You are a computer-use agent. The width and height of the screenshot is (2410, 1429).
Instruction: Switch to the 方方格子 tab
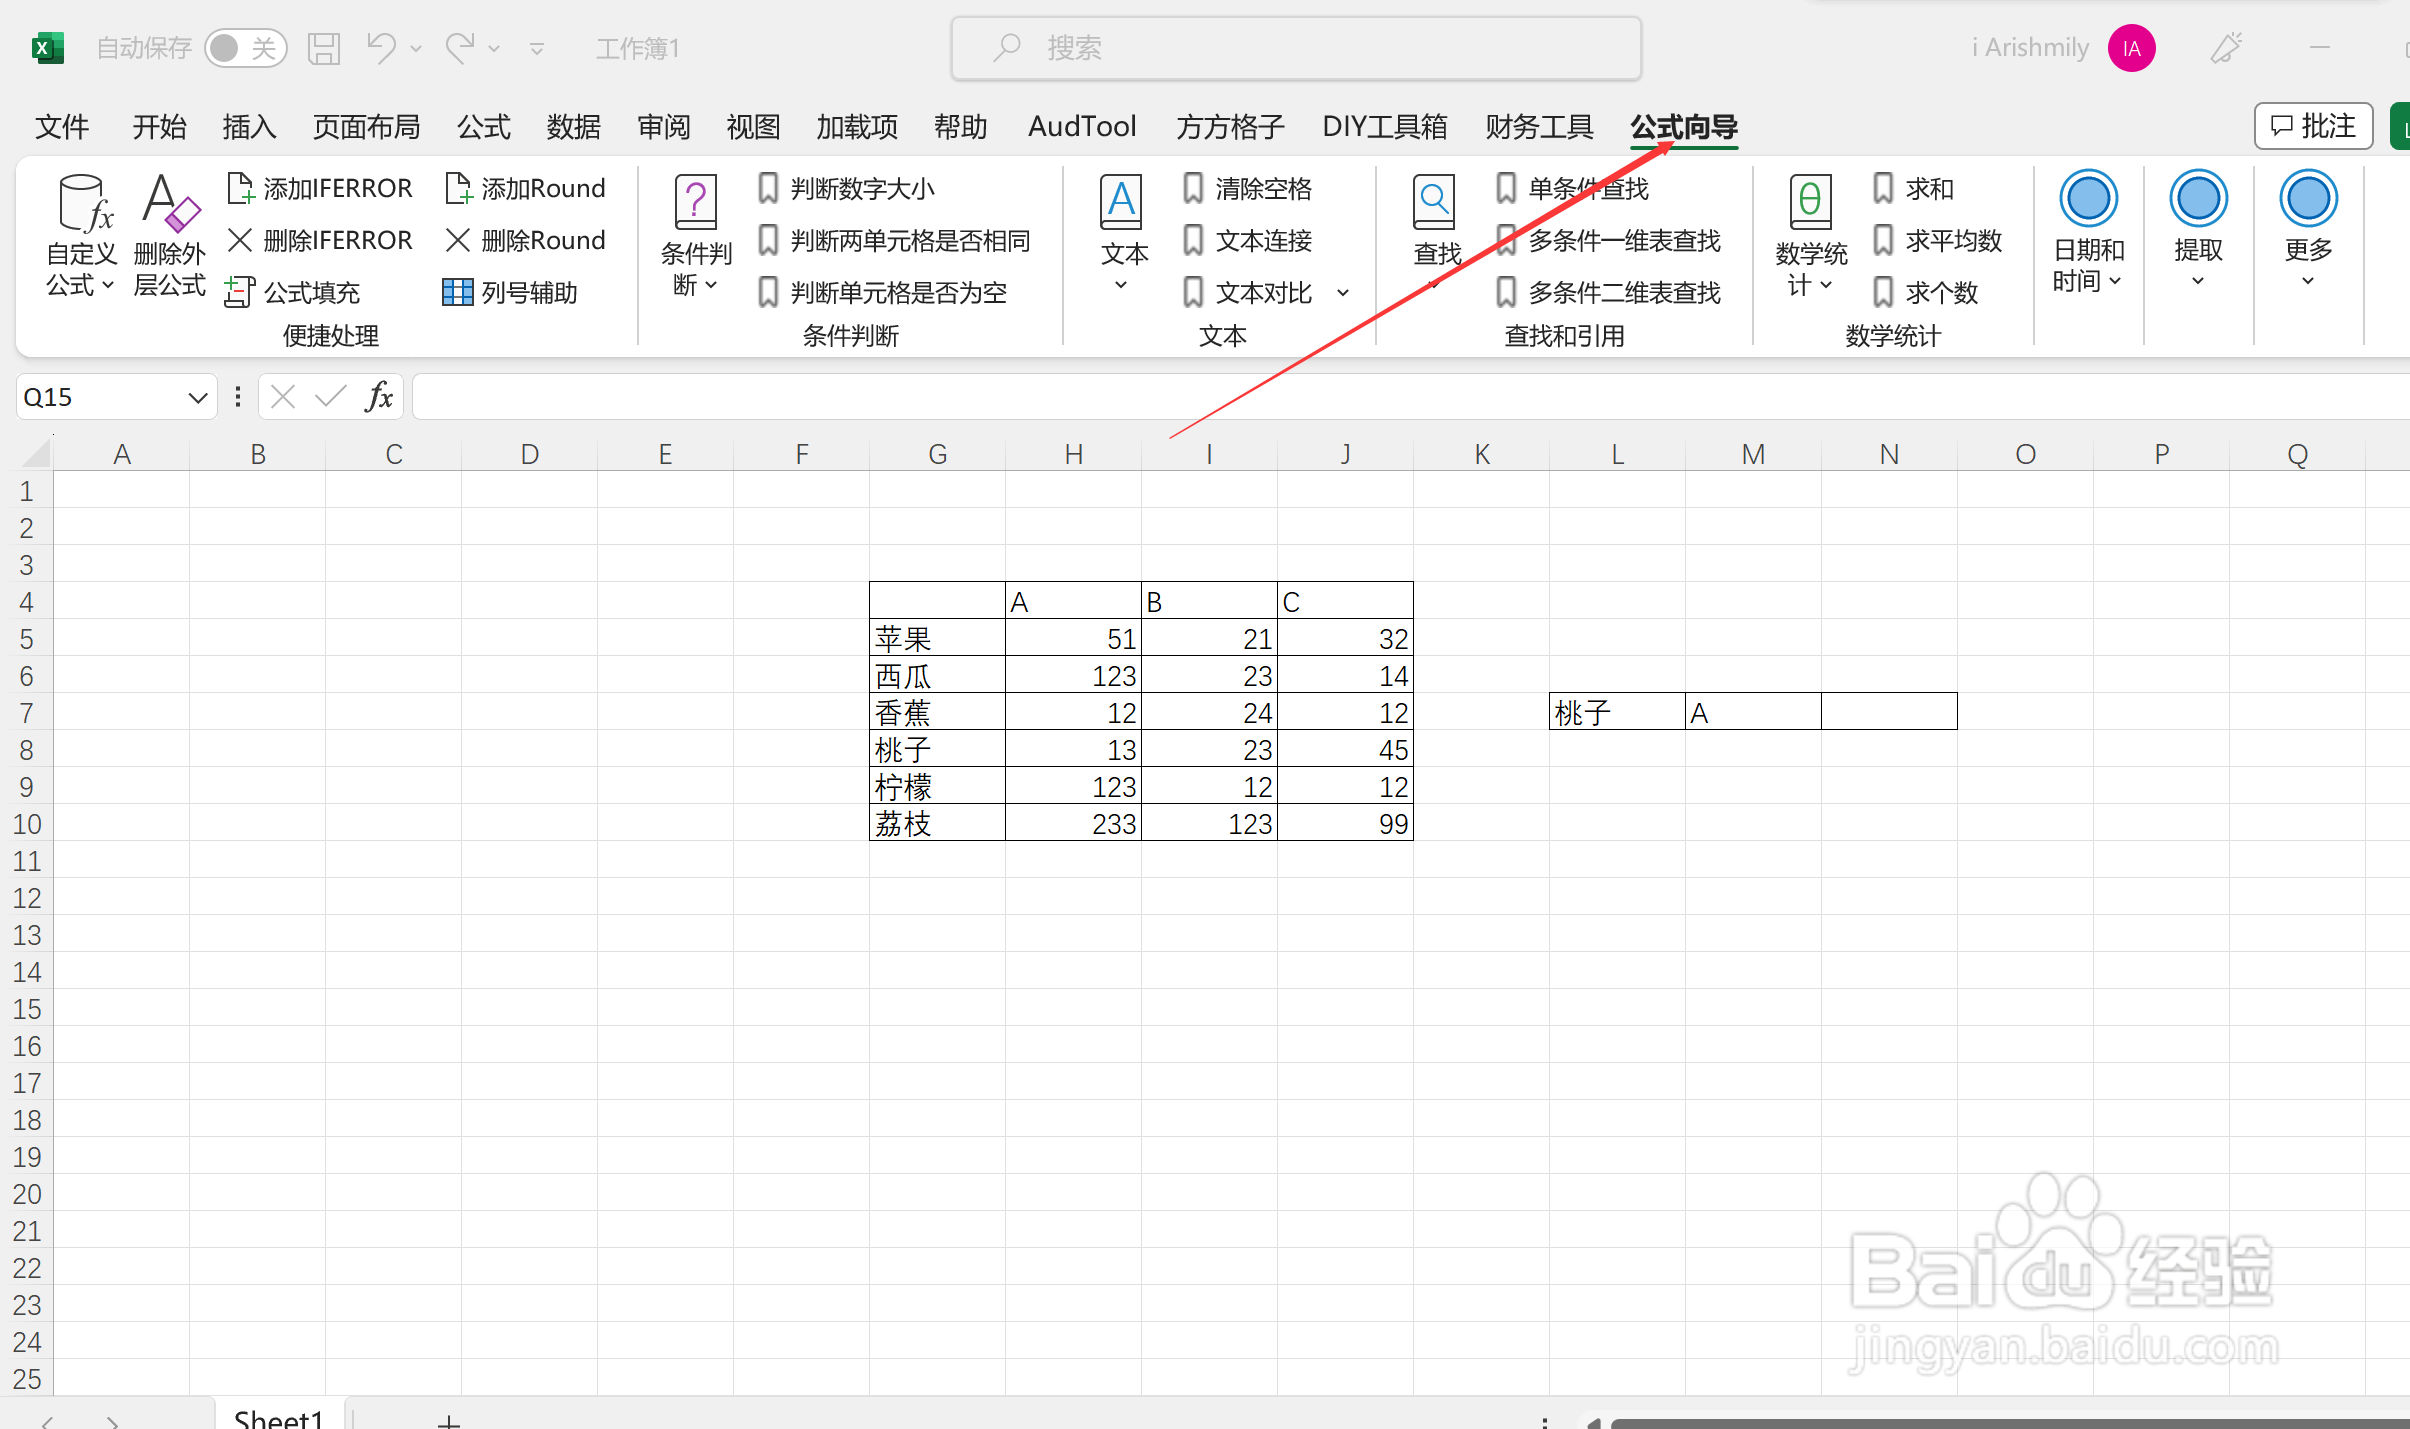point(1230,127)
